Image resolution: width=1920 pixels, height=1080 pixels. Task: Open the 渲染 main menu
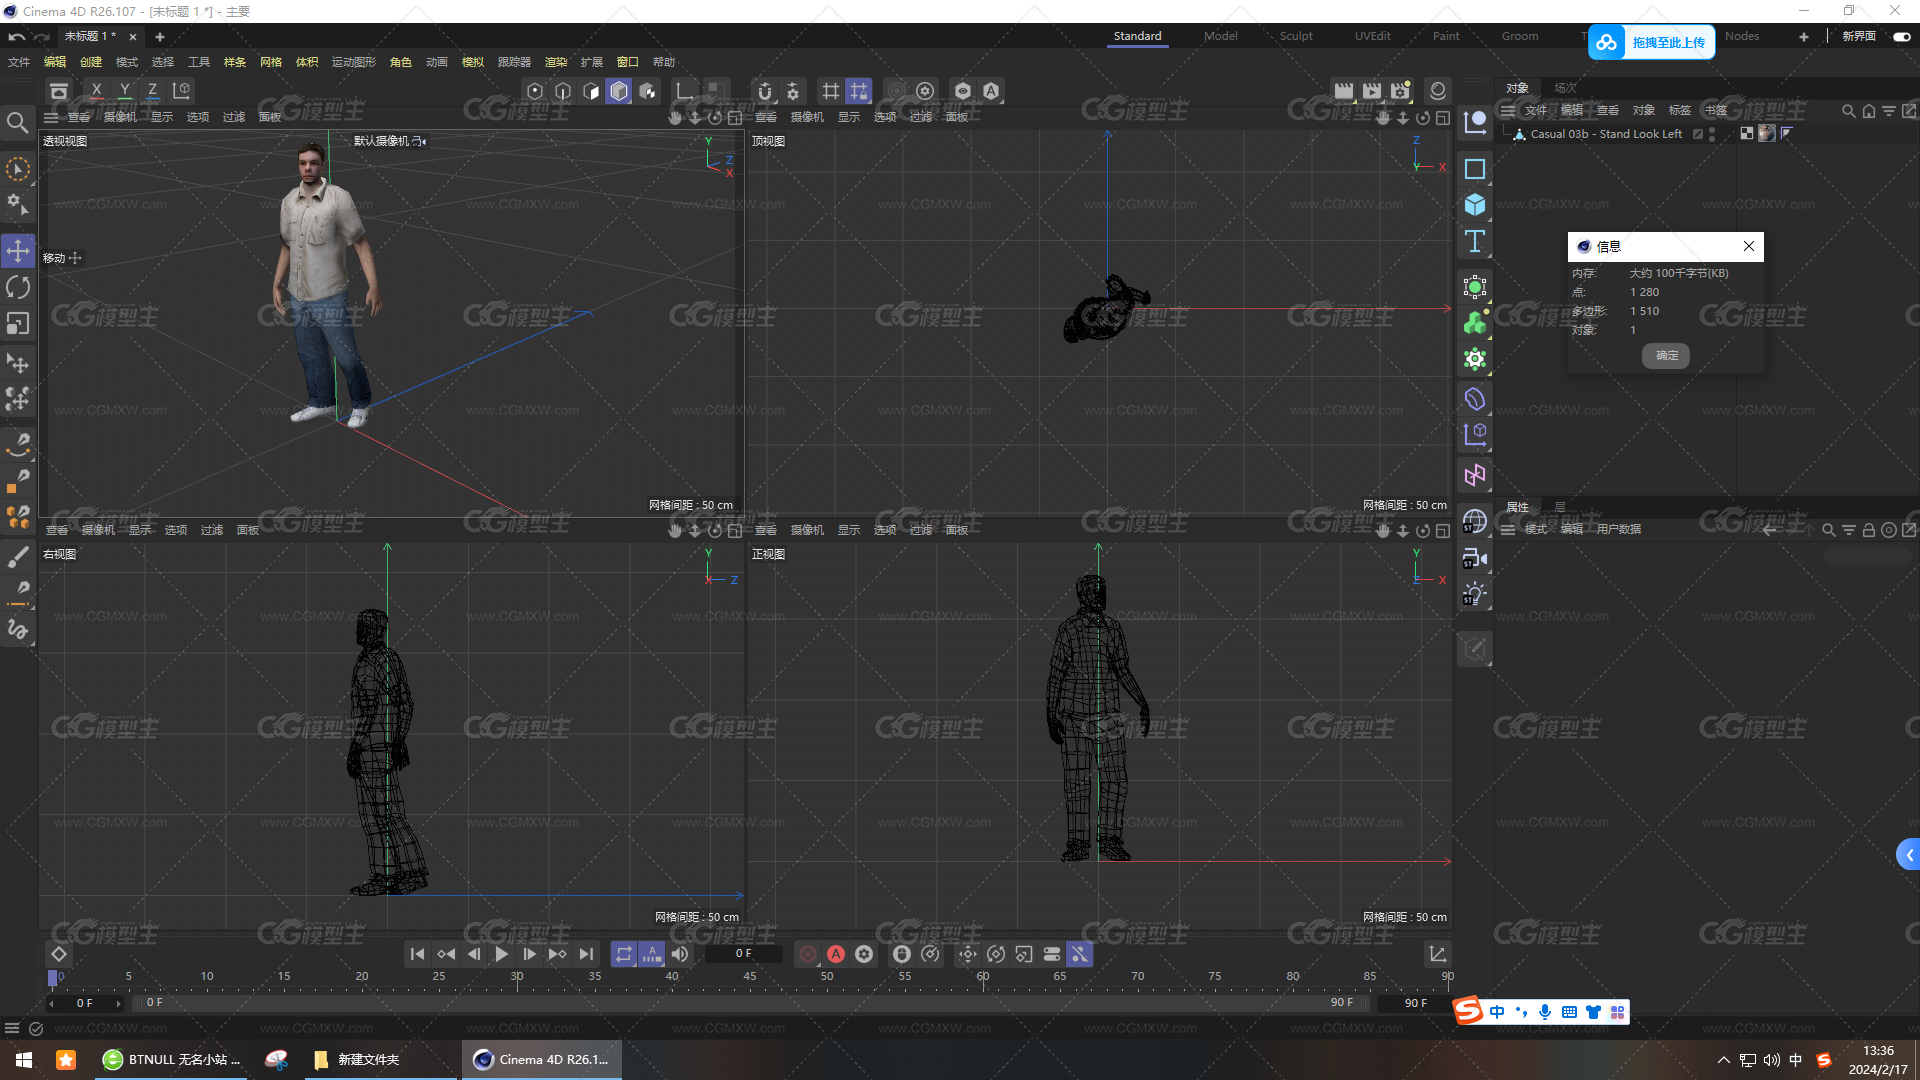click(556, 62)
